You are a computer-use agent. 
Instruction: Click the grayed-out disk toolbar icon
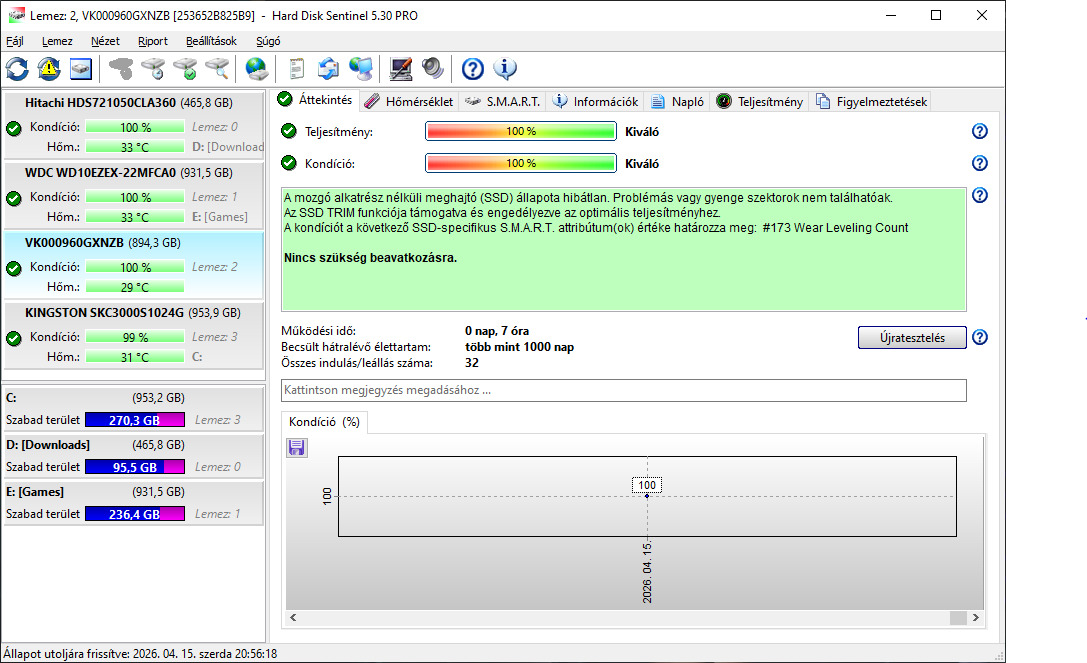121,69
